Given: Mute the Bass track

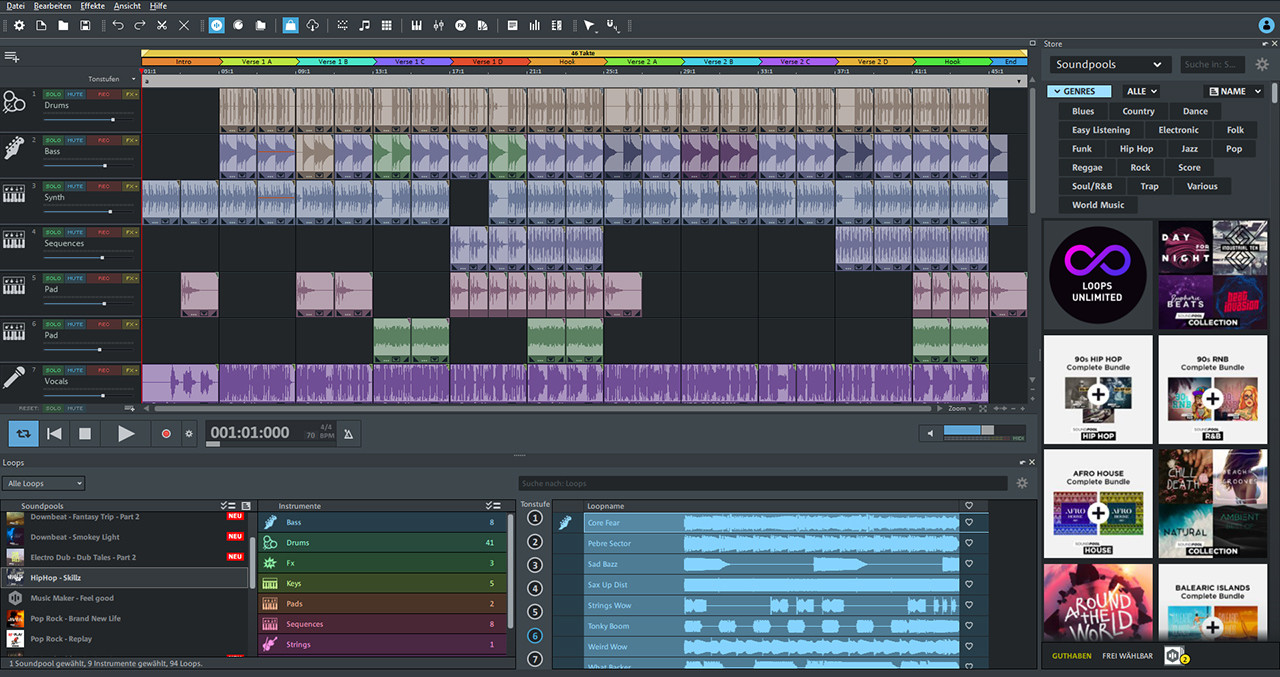Looking at the screenshot, I should (x=76, y=140).
